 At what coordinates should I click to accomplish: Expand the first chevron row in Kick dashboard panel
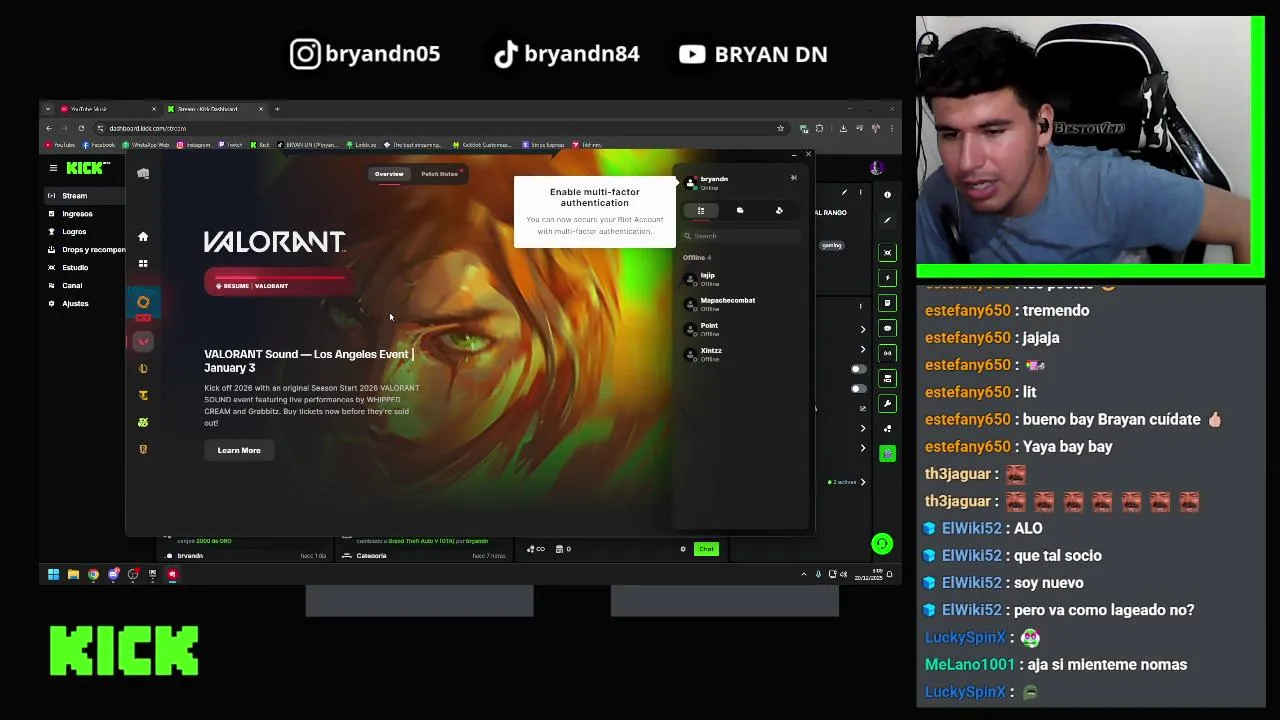pos(863,329)
